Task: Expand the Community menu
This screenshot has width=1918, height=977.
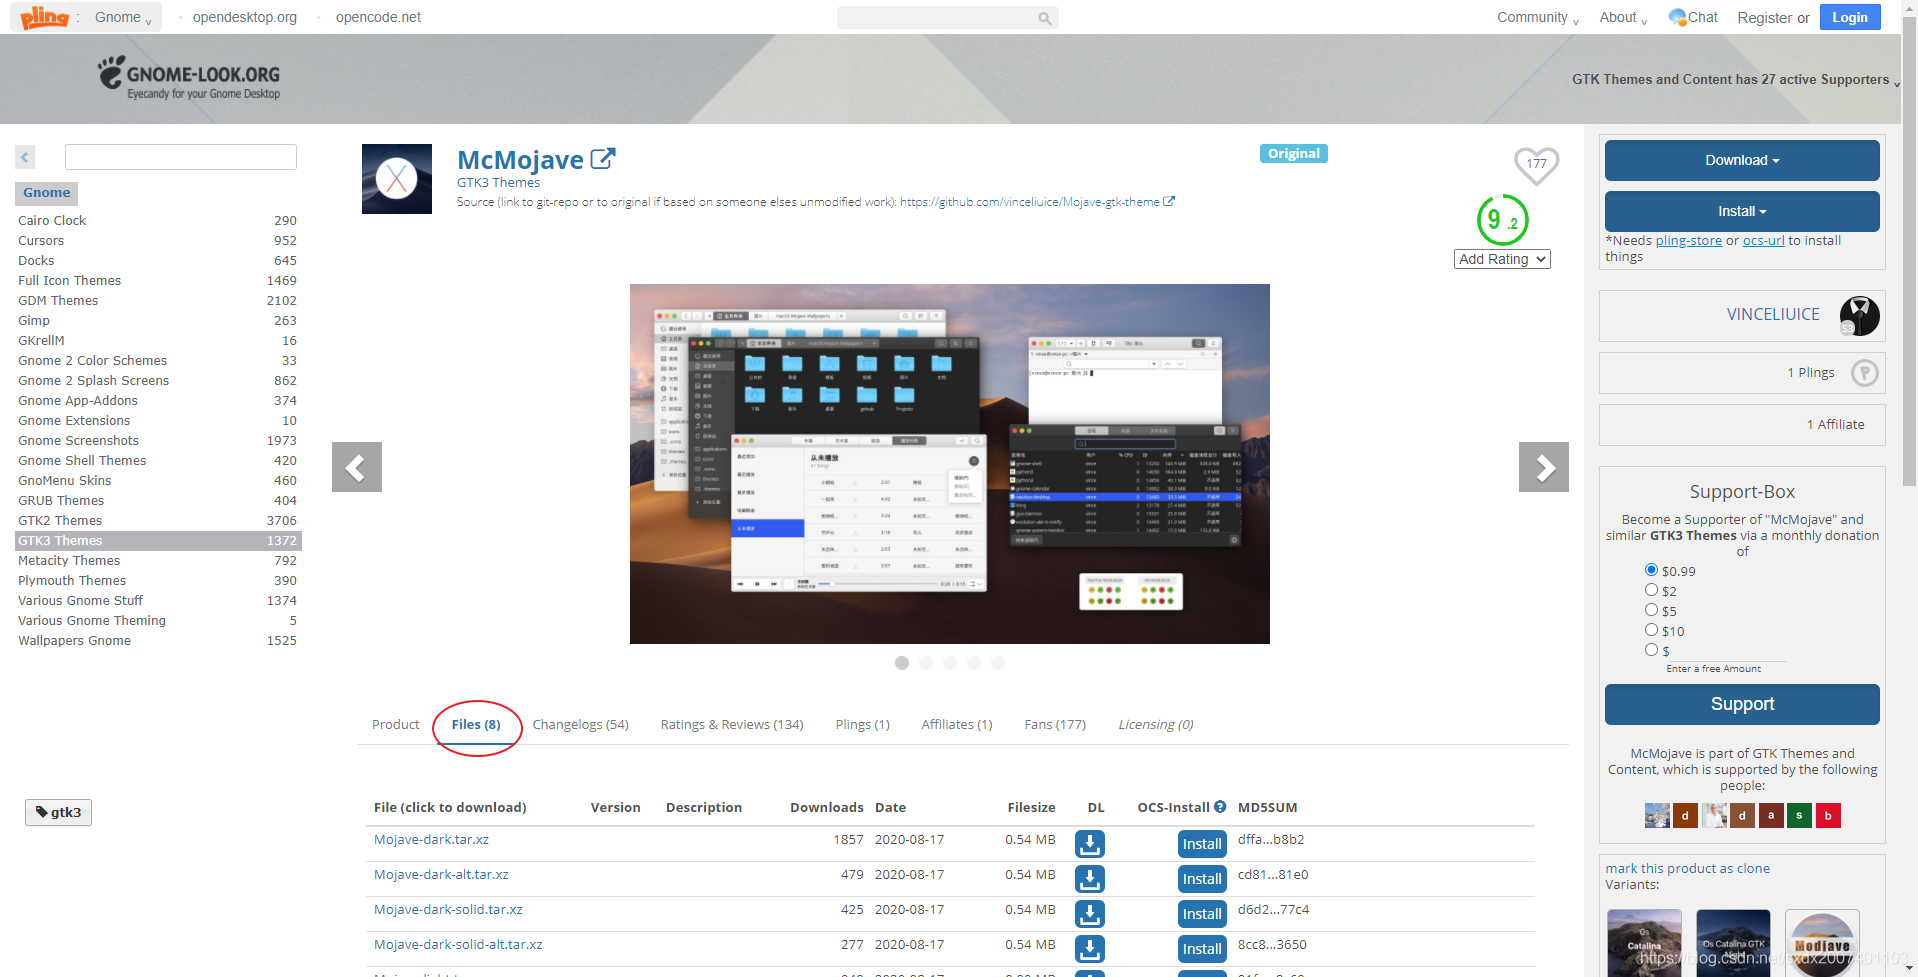Action: click(x=1538, y=17)
